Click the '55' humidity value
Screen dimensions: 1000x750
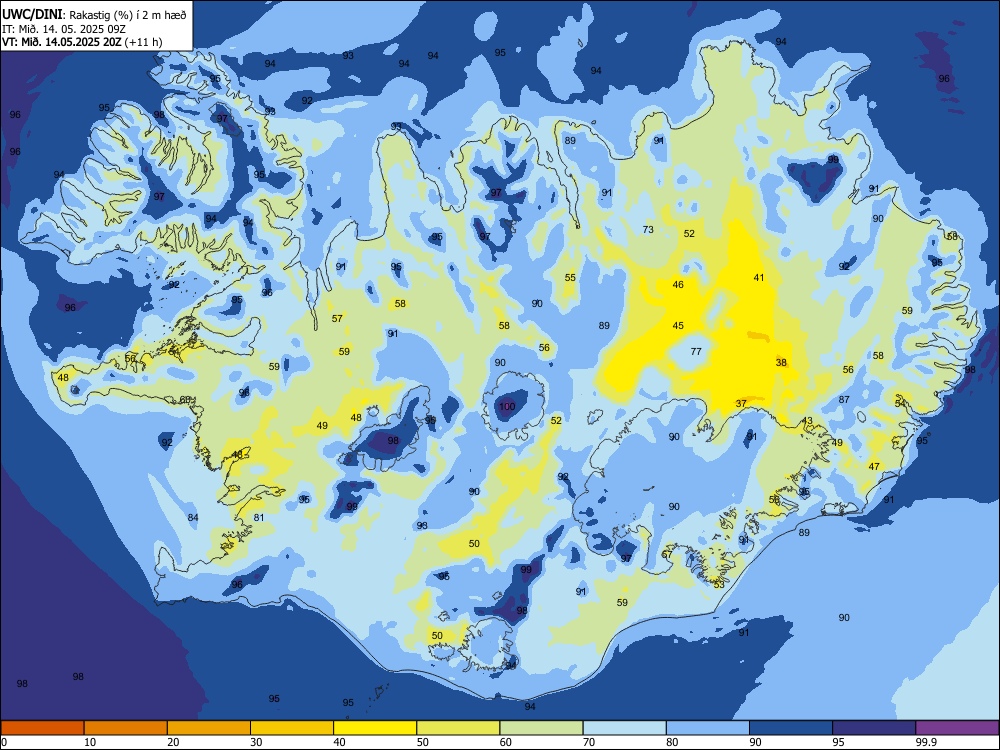pos(570,277)
